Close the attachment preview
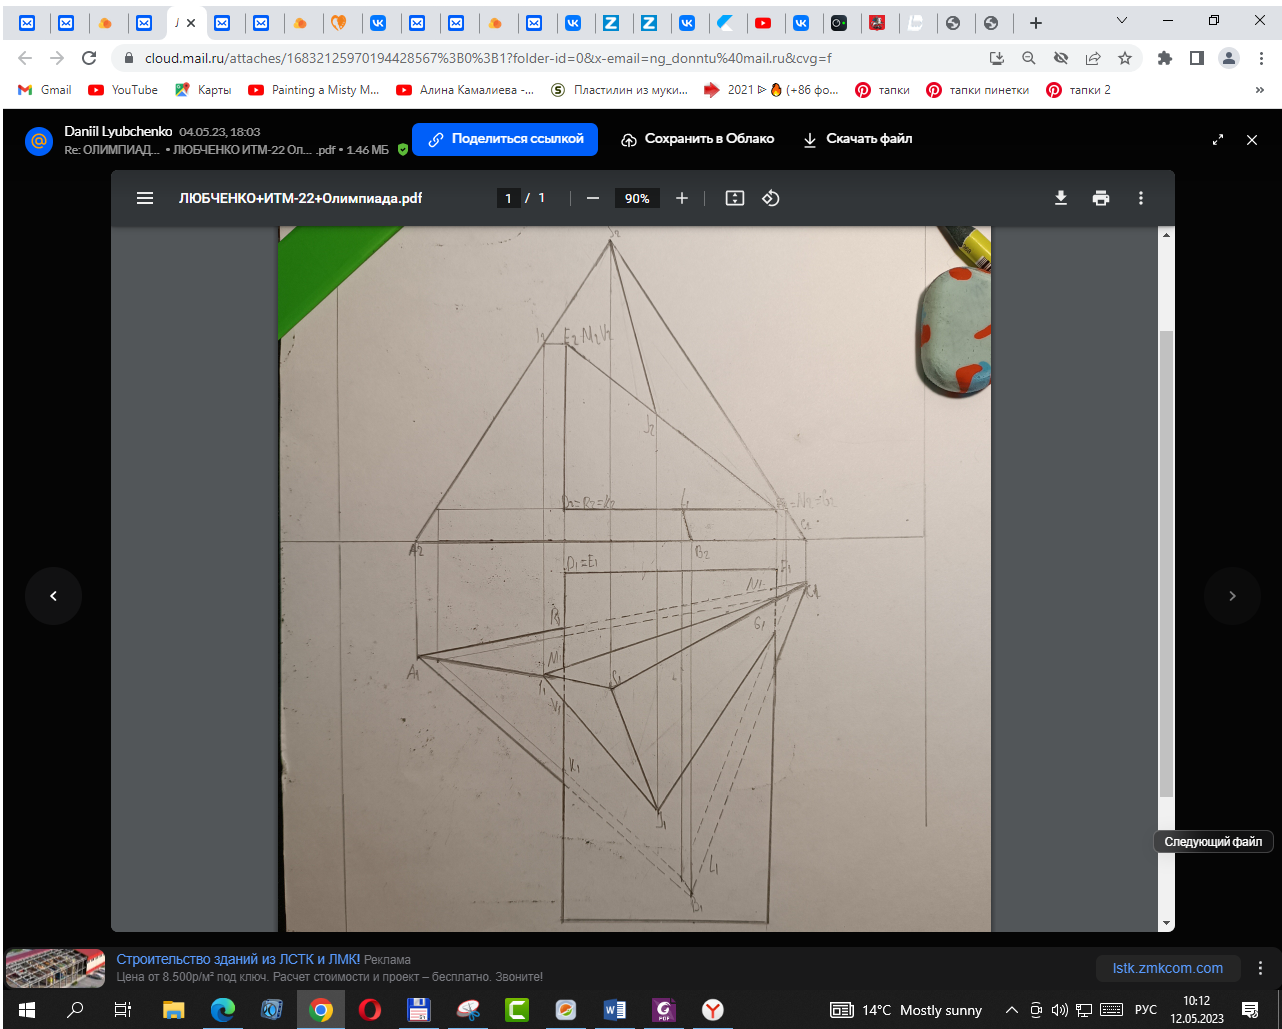 point(1252,140)
